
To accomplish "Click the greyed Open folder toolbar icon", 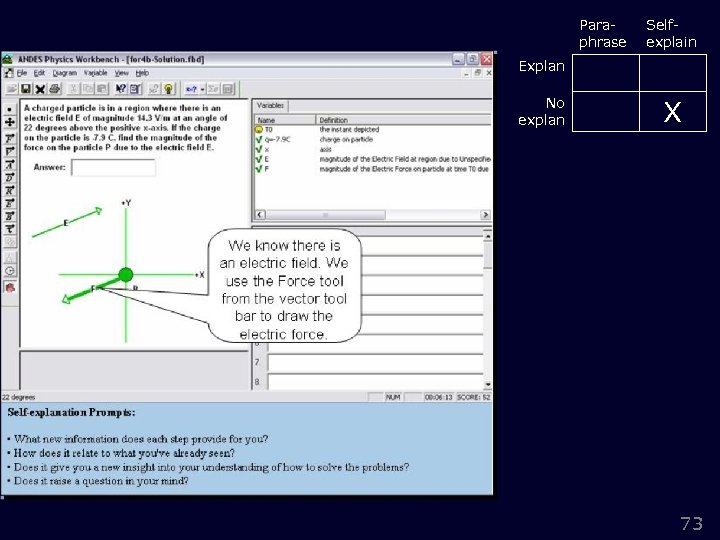I will pos(11,89).
